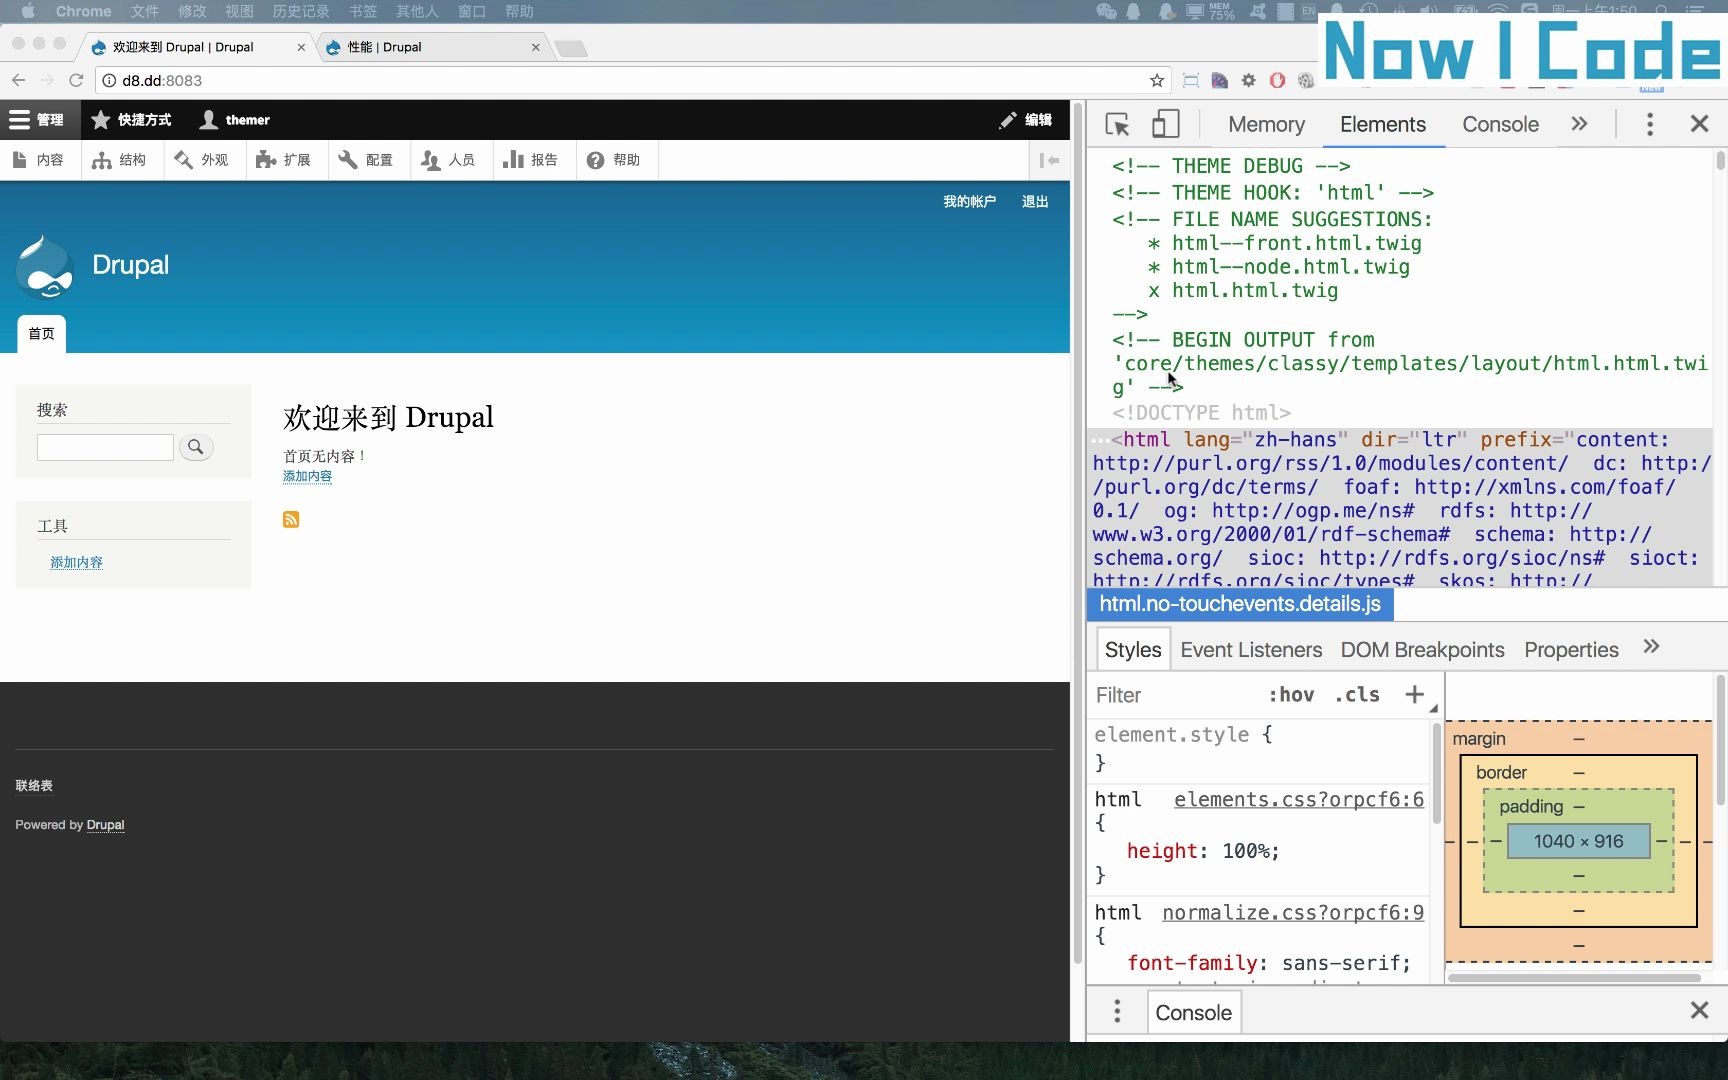Image resolution: width=1728 pixels, height=1080 pixels.
Task: Open the Event Listeners tab
Action: (1250, 649)
